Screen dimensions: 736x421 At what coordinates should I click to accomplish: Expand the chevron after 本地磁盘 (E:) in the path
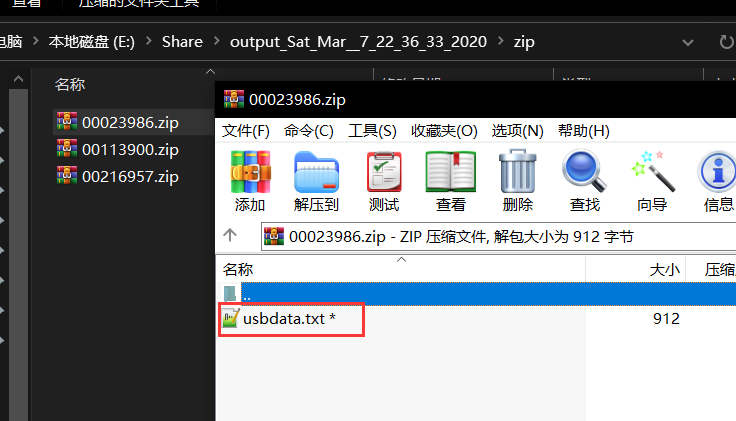(149, 41)
